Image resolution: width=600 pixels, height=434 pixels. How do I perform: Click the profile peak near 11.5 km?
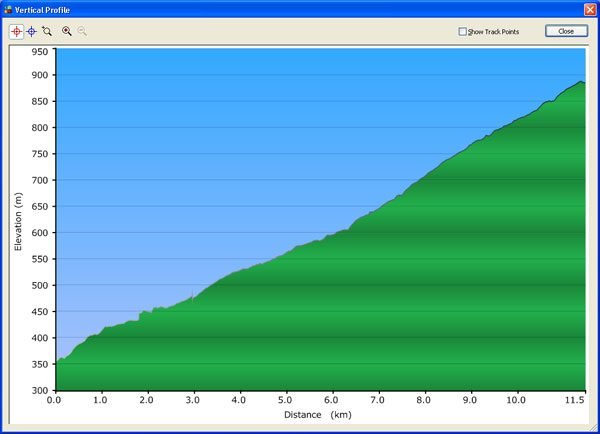pos(580,82)
